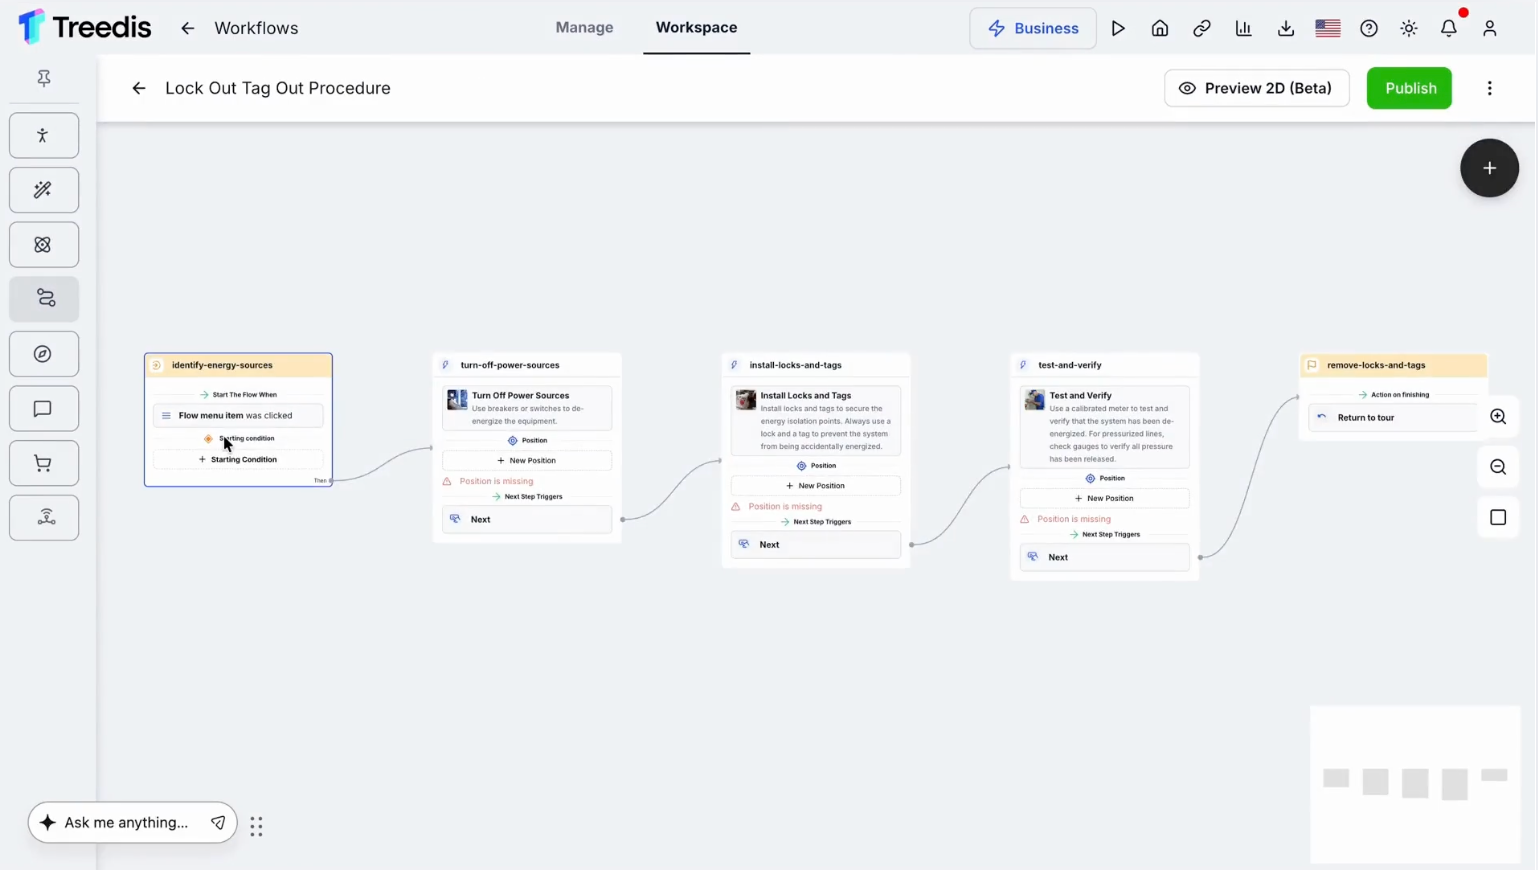Viewport: 1538px width, 870px height.
Task: Open the workflows icon in the left sidebar
Action: [x=44, y=299]
